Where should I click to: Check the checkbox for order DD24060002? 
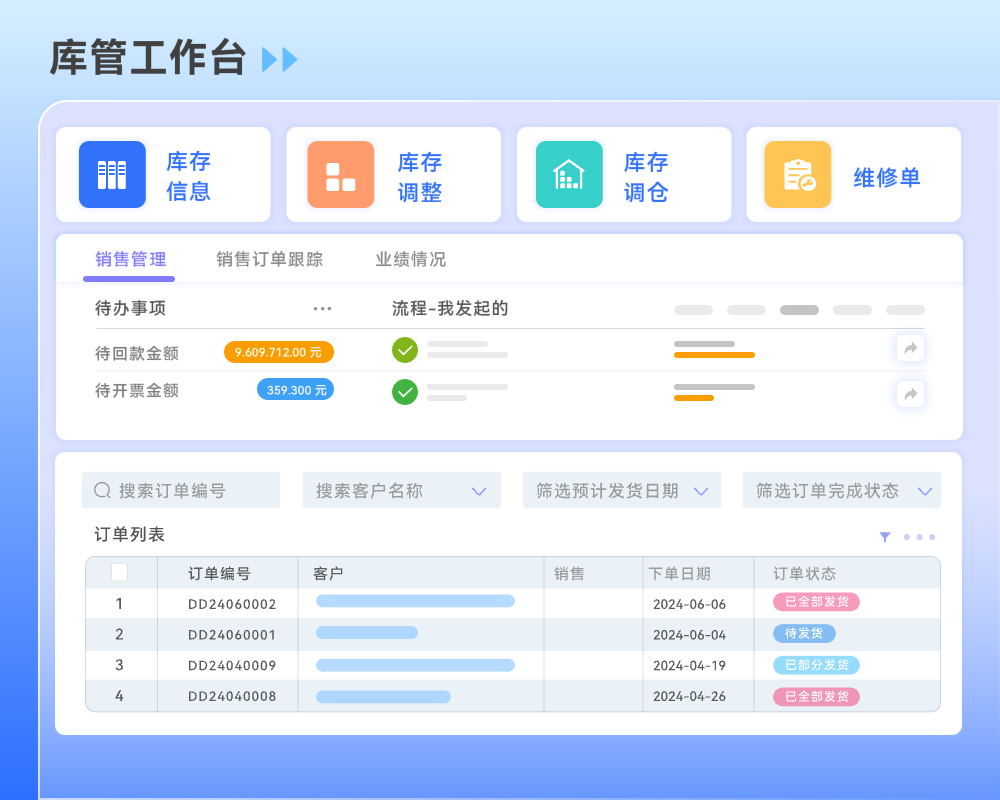[120, 603]
